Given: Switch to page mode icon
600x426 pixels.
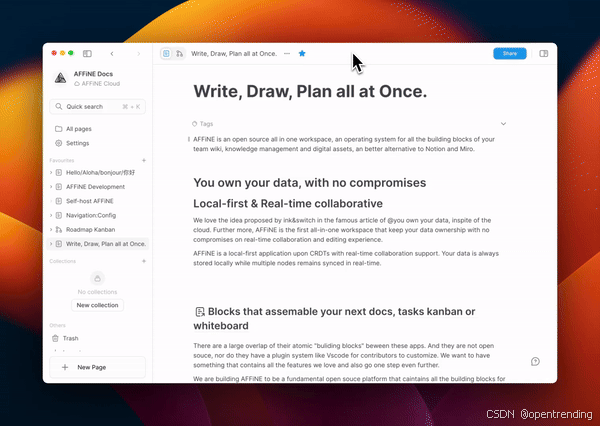Looking at the screenshot, I should [166, 54].
